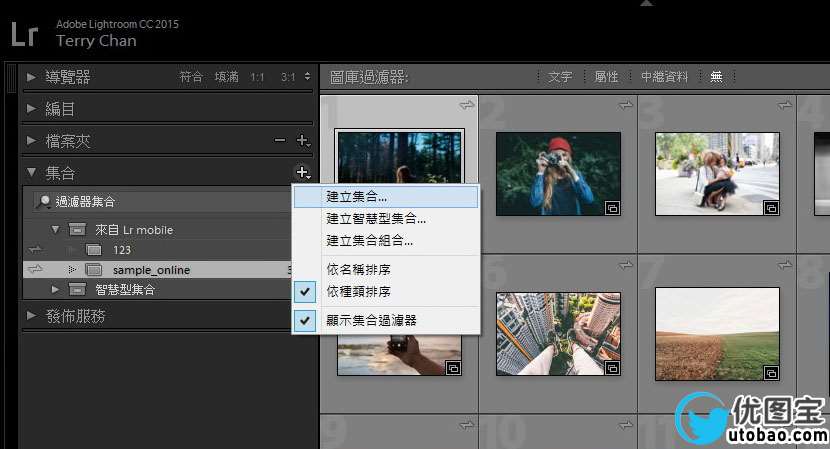Switch library filter to 屬性
The height and width of the screenshot is (449, 830).
[x=606, y=77]
